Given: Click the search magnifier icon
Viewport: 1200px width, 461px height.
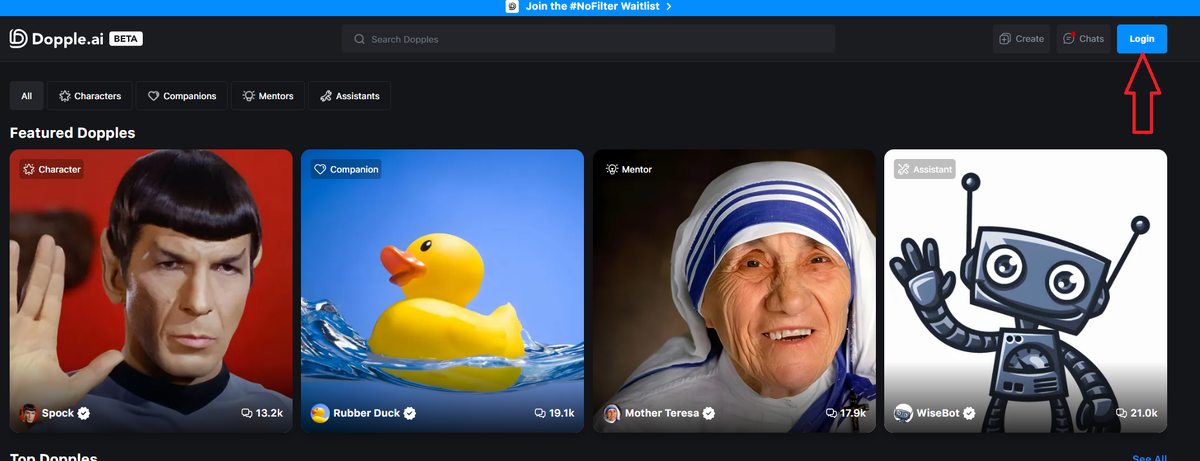Looking at the screenshot, I should click(x=359, y=39).
